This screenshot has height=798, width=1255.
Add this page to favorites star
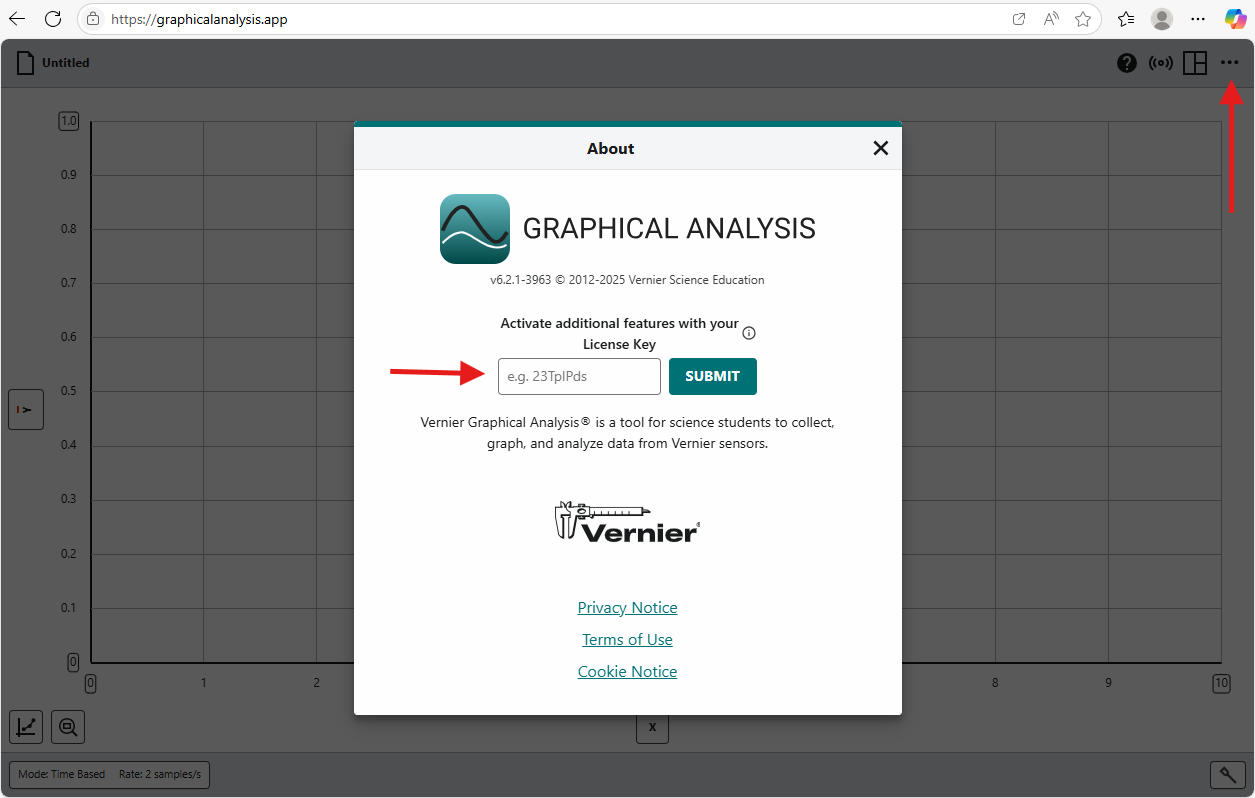click(x=1083, y=19)
